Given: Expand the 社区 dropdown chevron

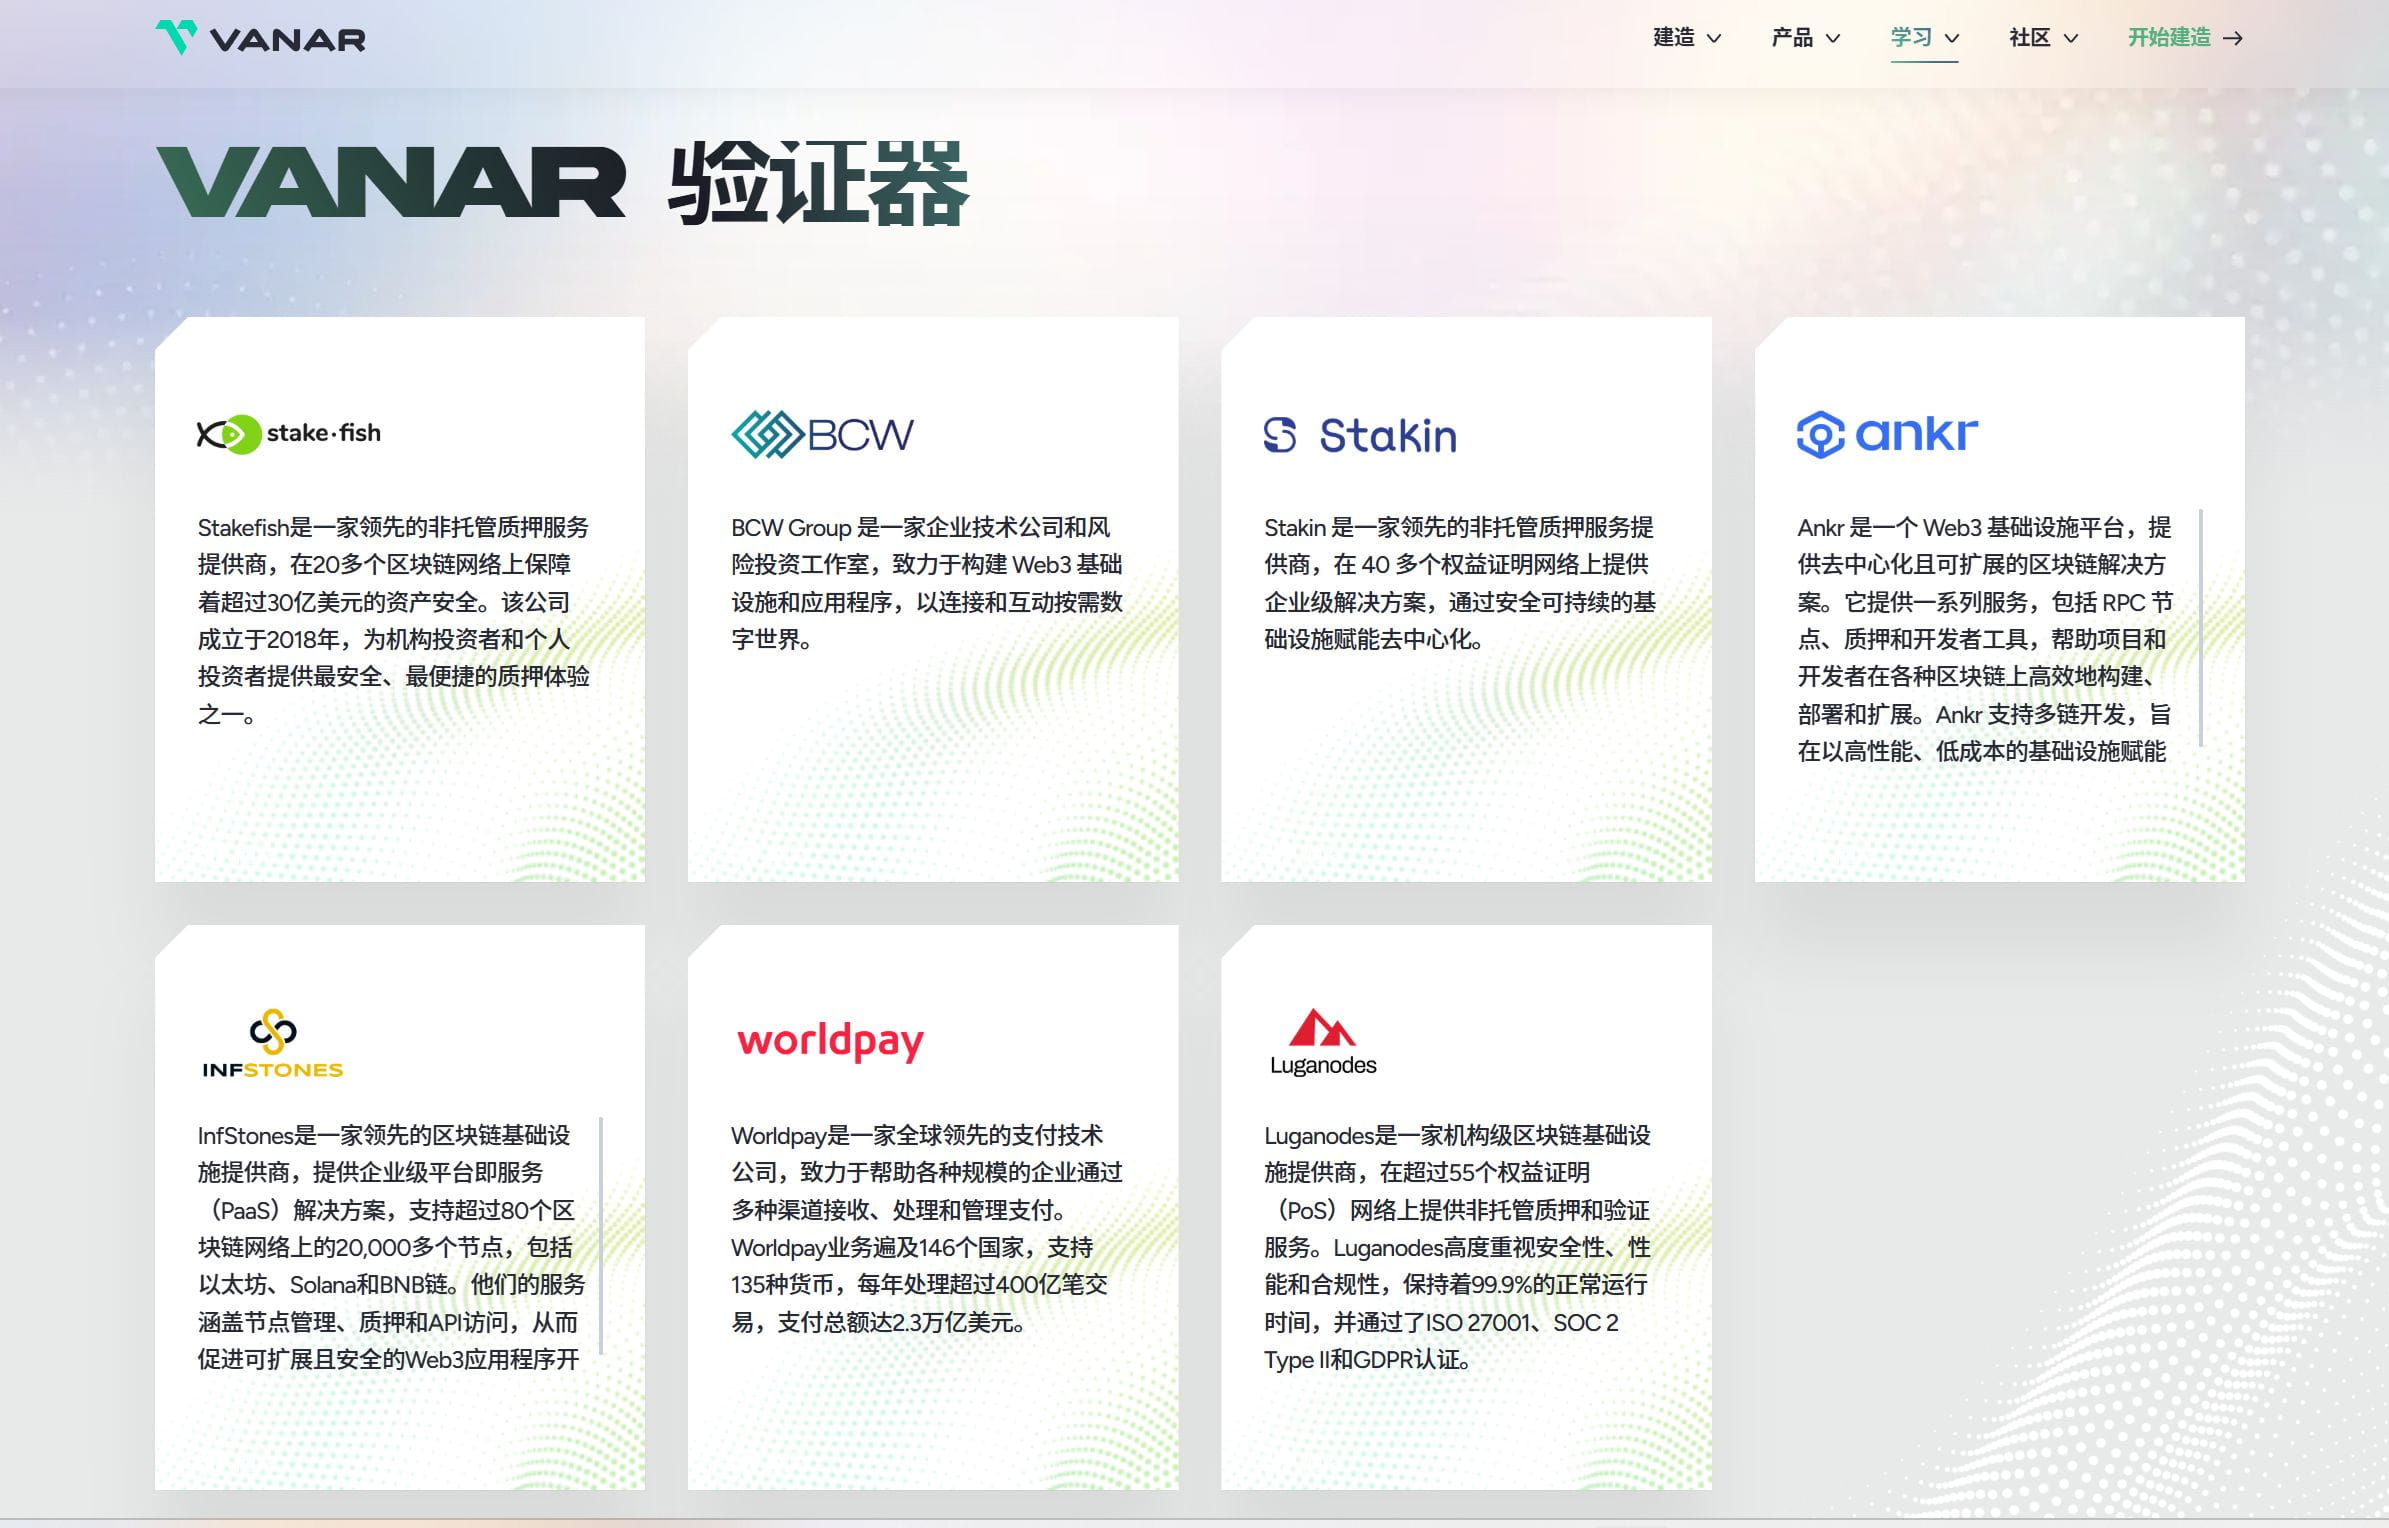Looking at the screenshot, I should [2071, 38].
